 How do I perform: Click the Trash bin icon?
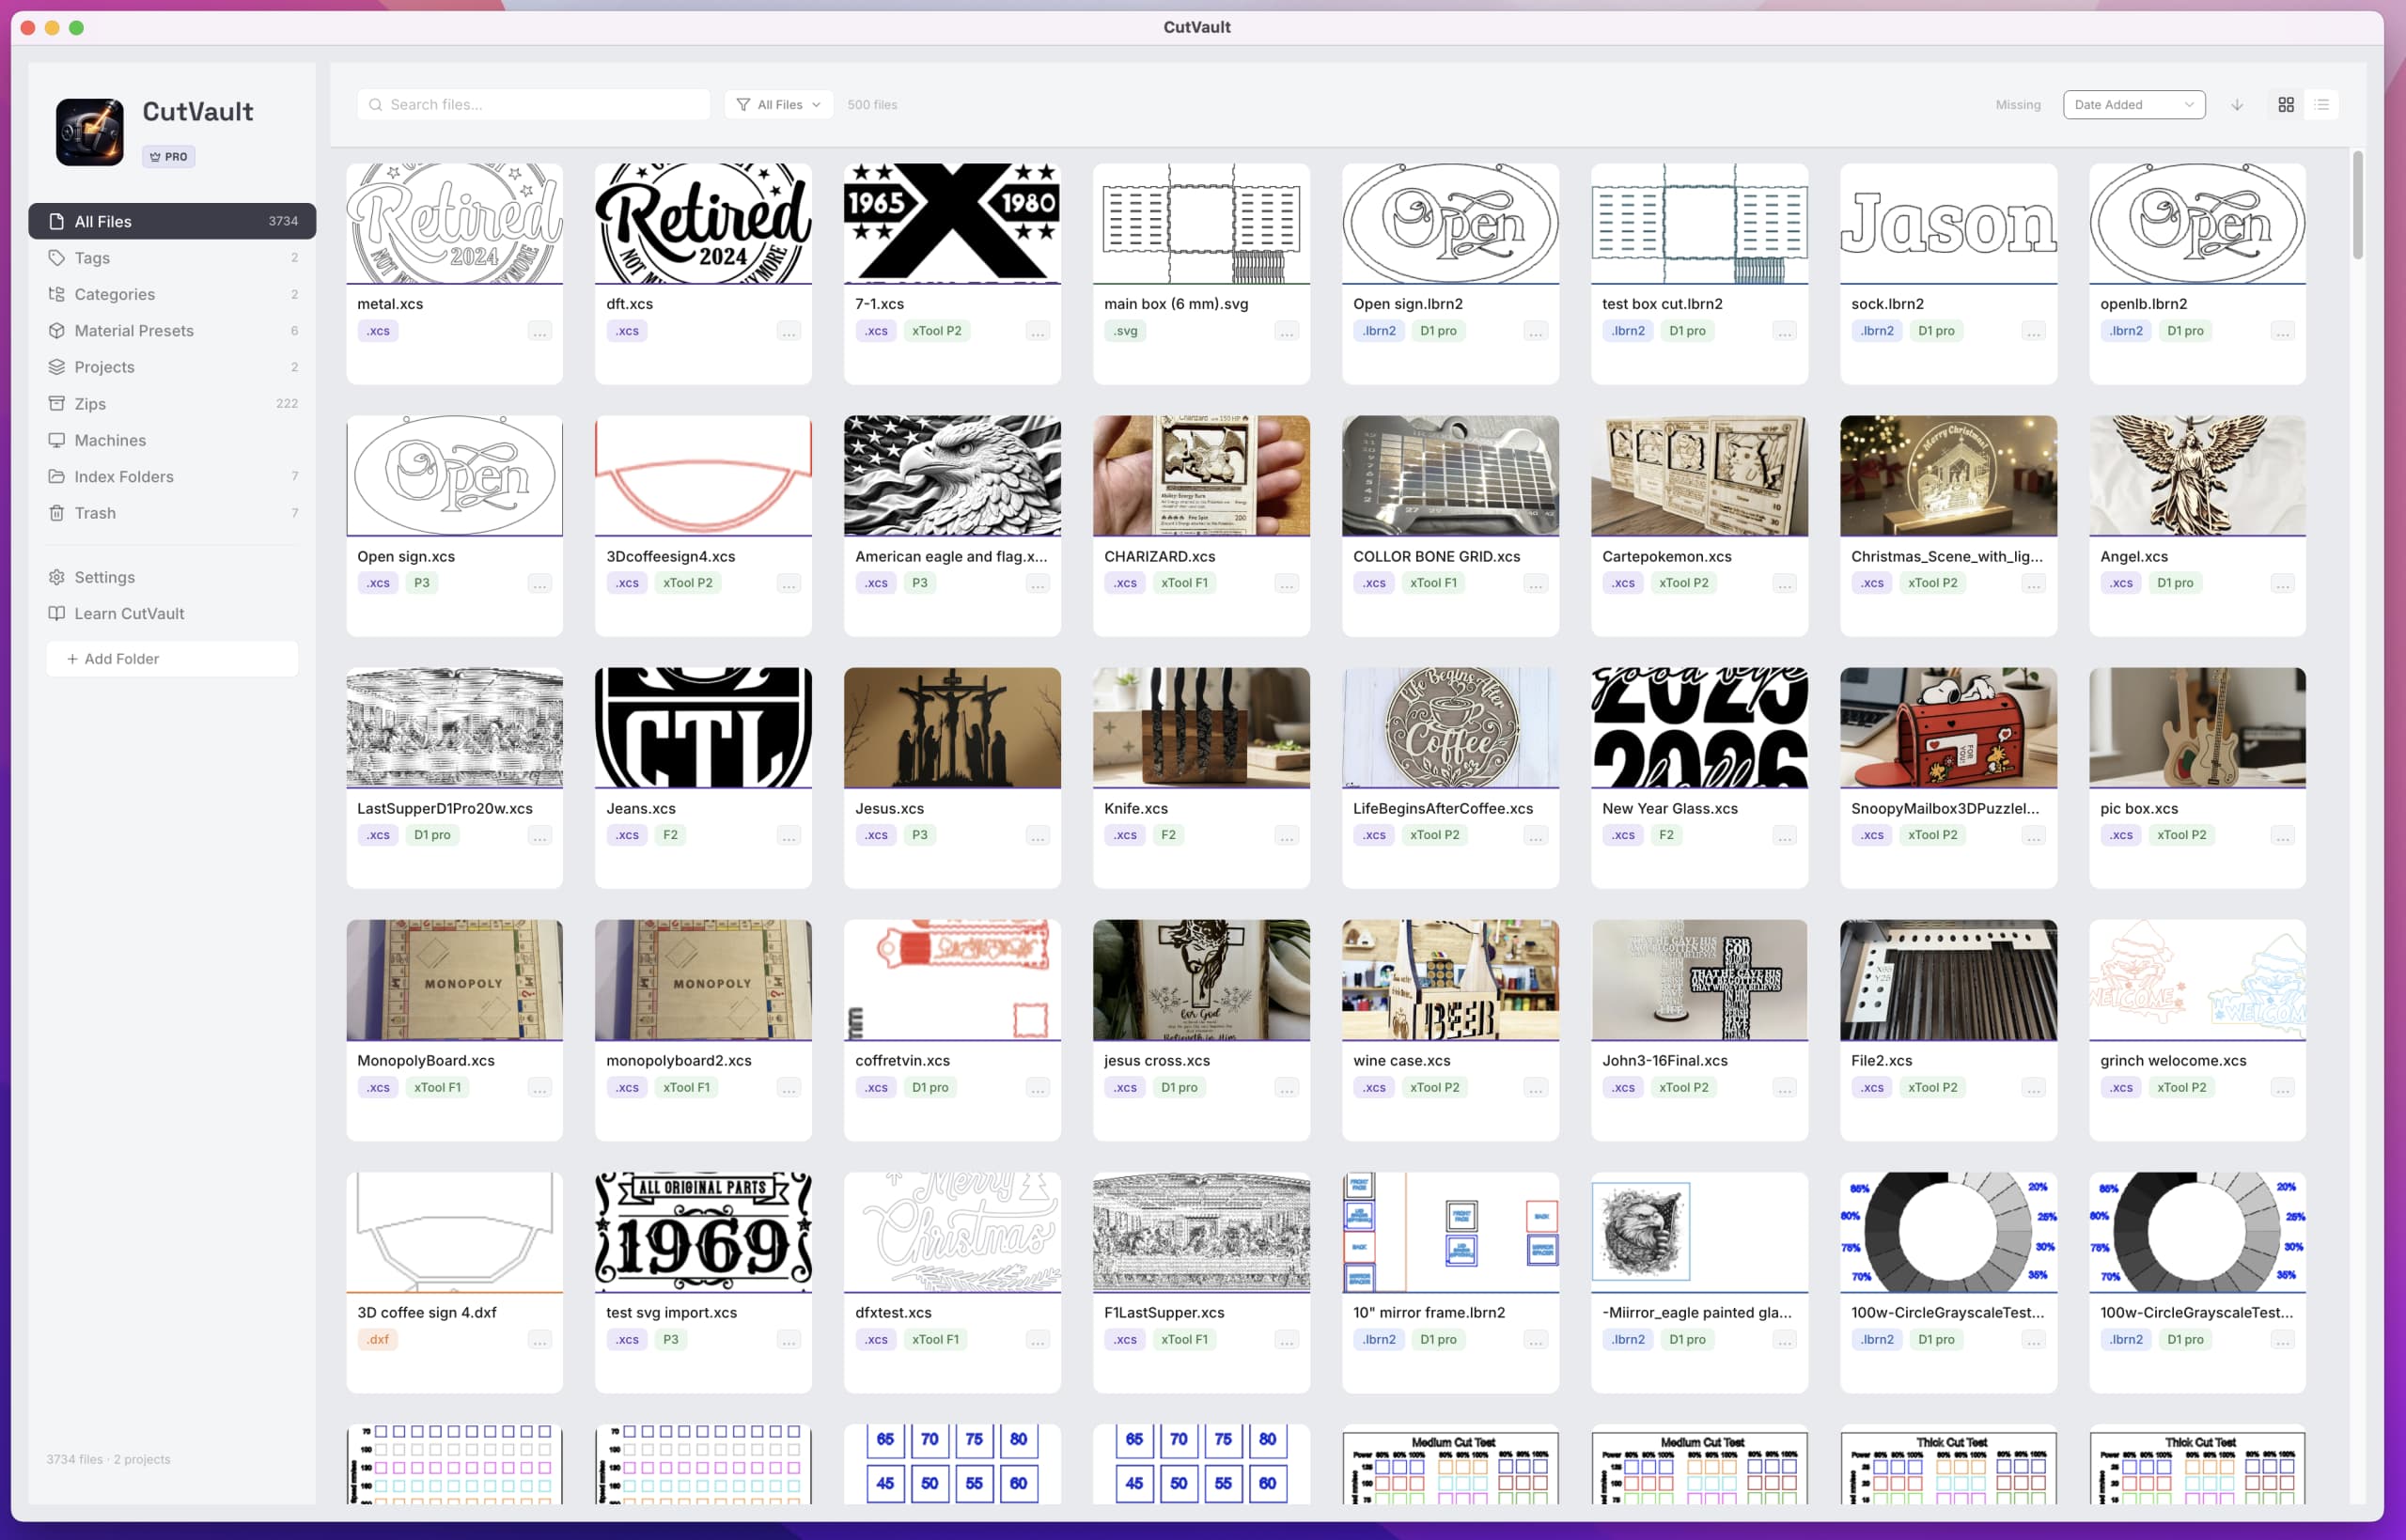57,513
